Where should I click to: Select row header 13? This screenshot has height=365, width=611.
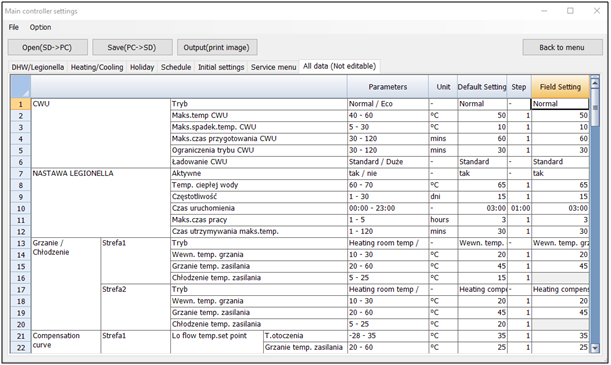tap(21, 243)
